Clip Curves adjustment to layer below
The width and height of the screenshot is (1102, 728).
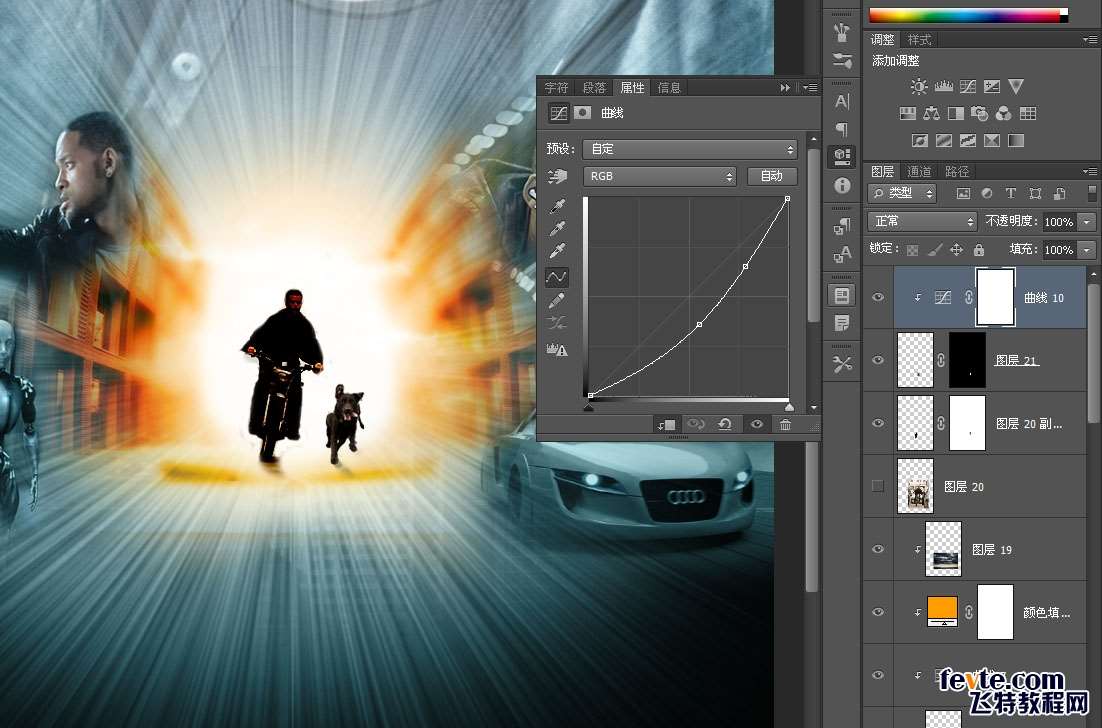[666, 424]
